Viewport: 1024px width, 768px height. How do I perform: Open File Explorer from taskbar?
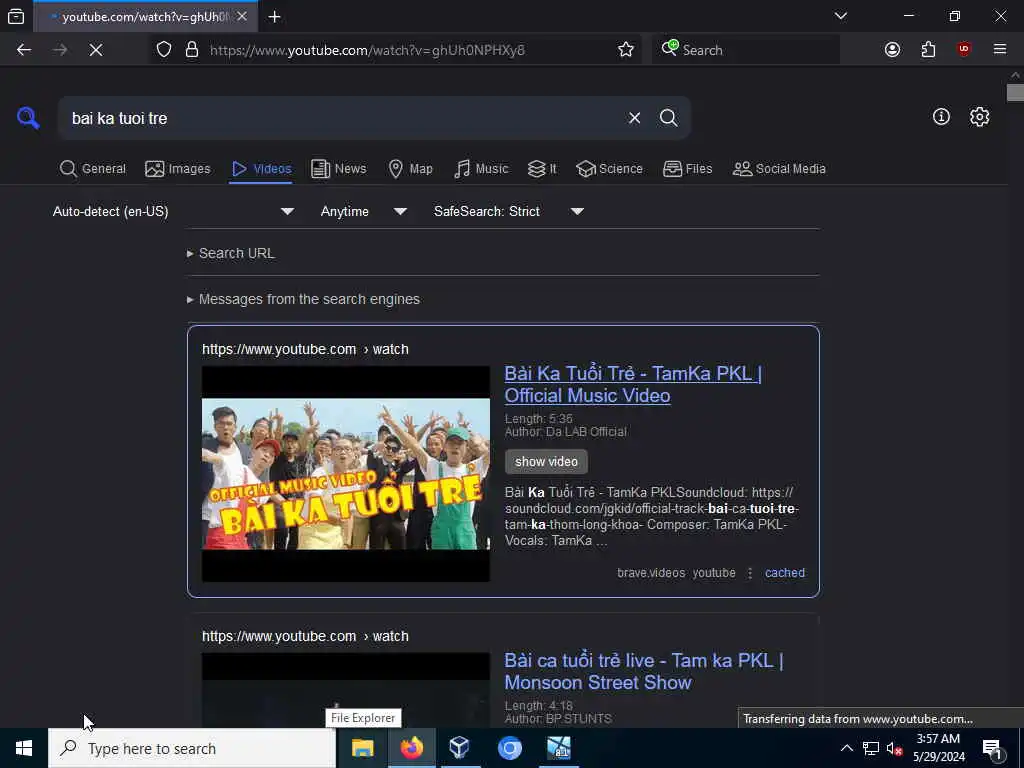[362, 748]
